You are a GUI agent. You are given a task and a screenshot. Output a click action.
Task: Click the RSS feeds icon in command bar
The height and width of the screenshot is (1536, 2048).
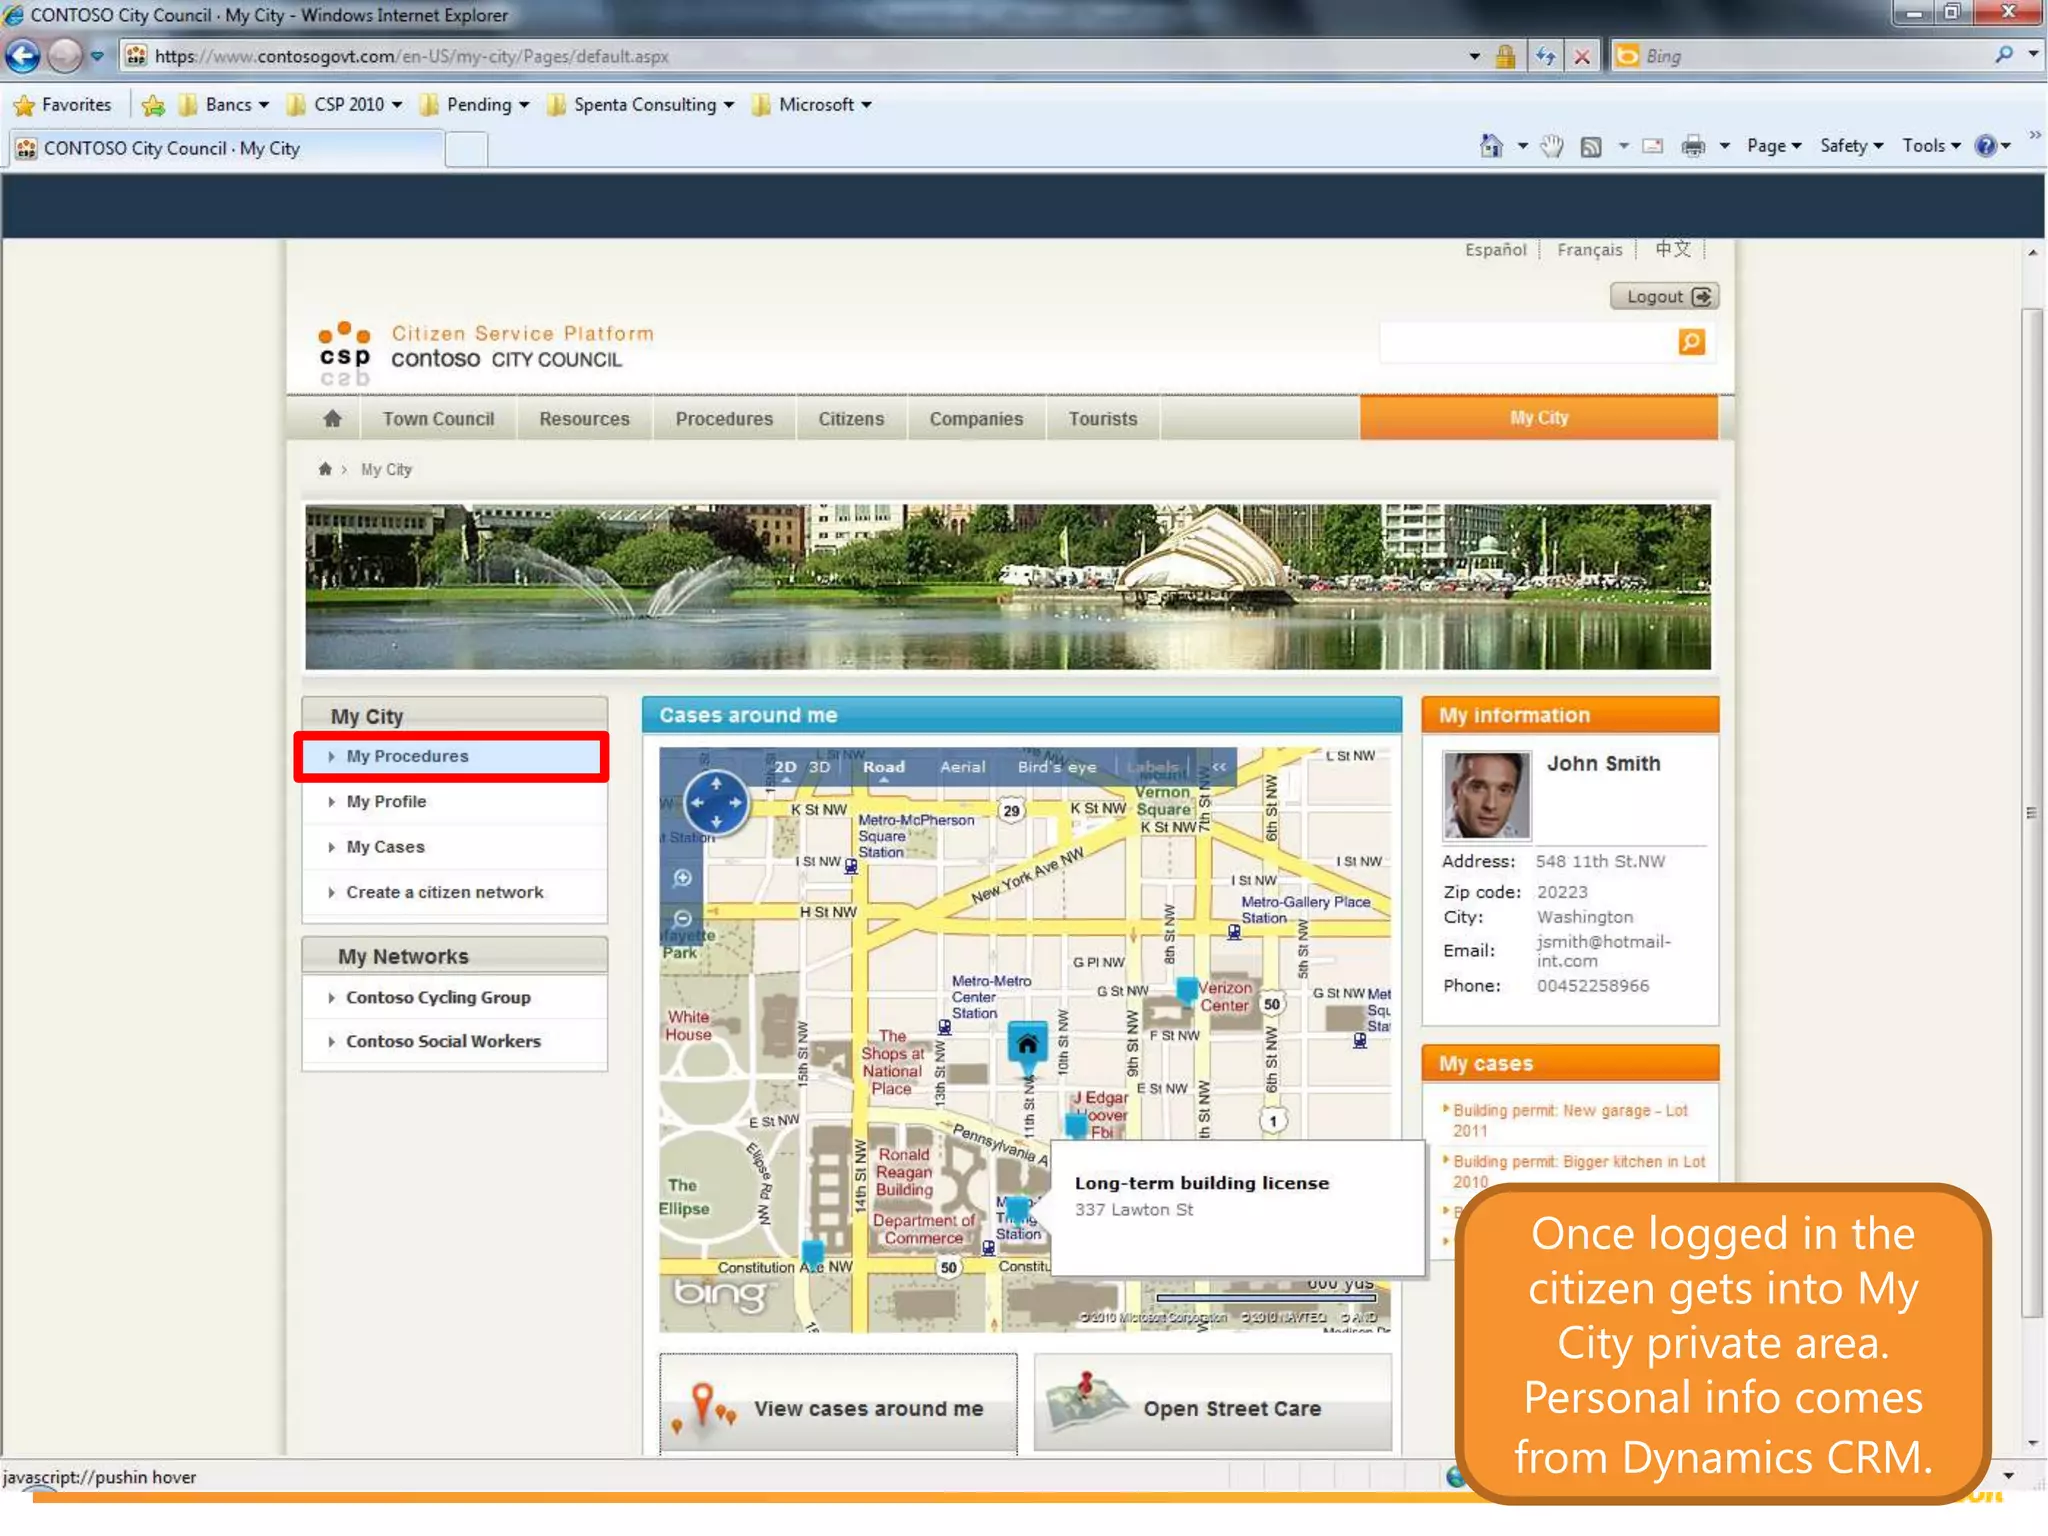[1591, 147]
